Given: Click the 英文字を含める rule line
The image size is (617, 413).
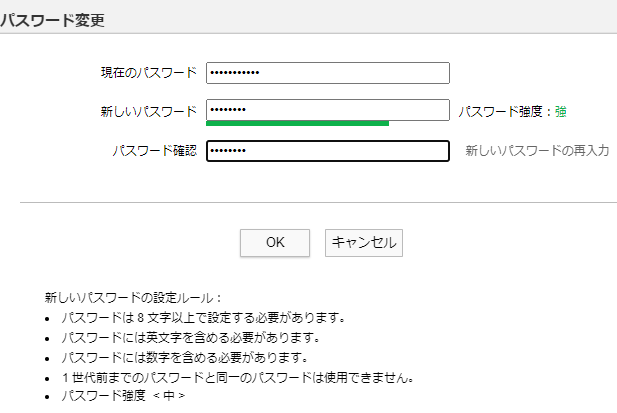Looking at the screenshot, I should point(191,338).
